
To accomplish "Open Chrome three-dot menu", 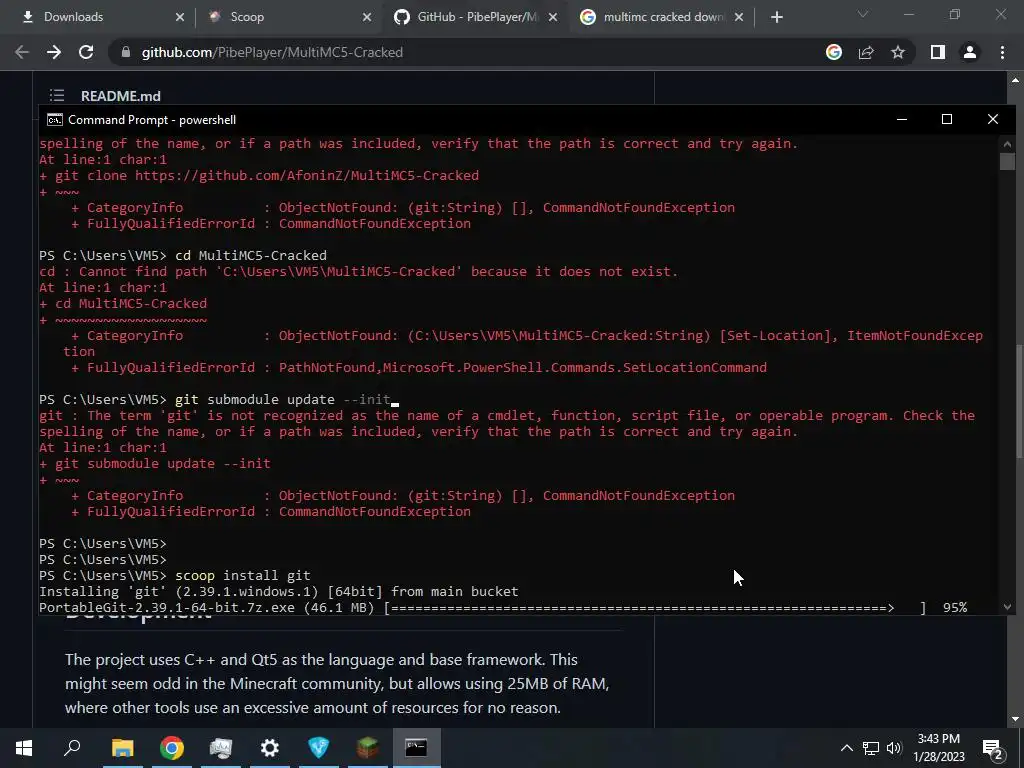I will (1002, 52).
